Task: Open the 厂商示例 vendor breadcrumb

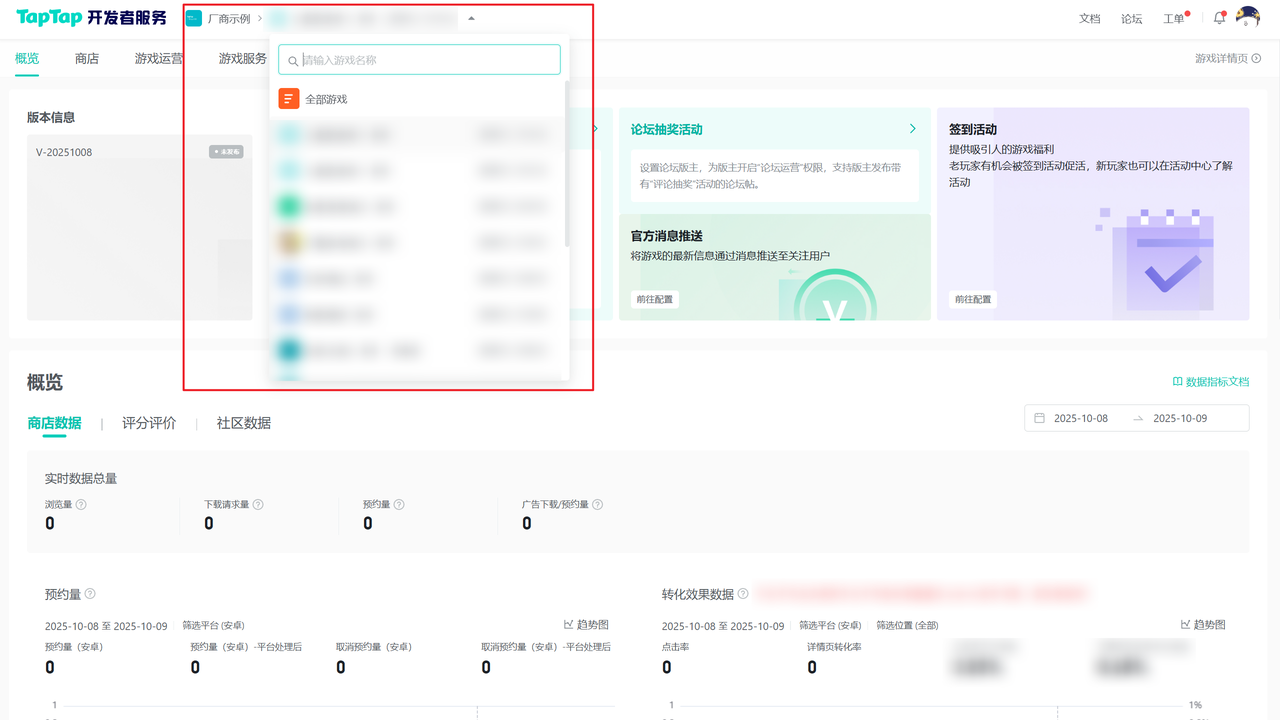Action: pyautogui.click(x=228, y=19)
